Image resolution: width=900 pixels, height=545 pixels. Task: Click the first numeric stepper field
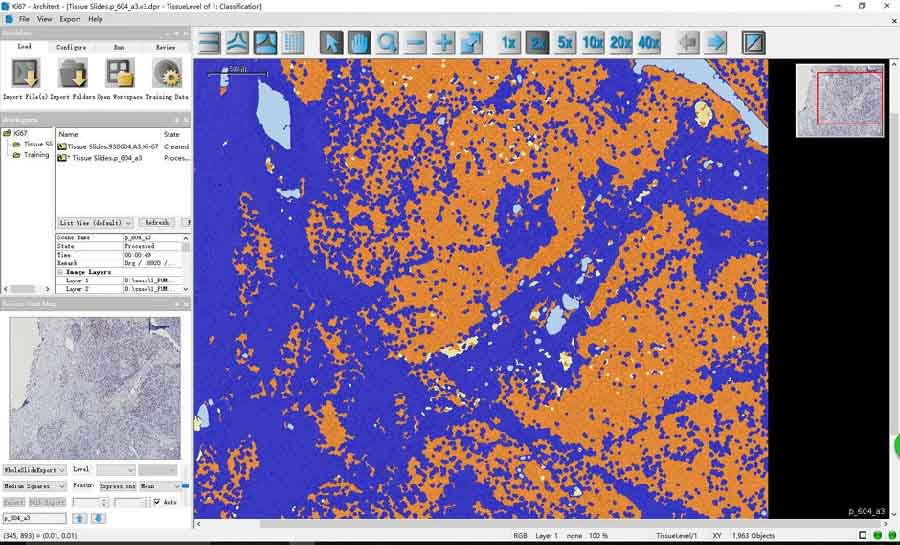(x=90, y=502)
